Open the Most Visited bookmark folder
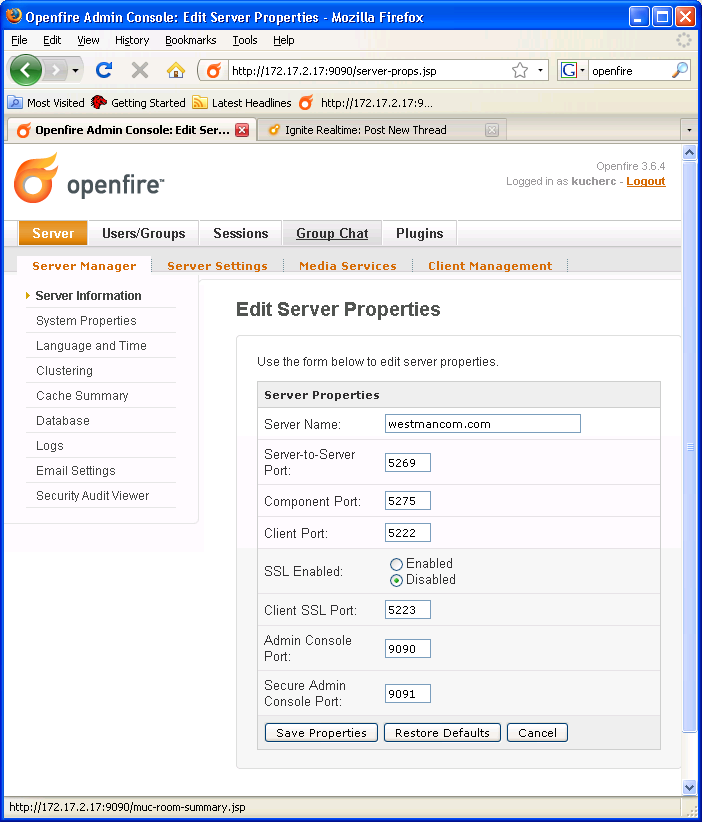Screen dimensions: 702x822 click(46, 103)
